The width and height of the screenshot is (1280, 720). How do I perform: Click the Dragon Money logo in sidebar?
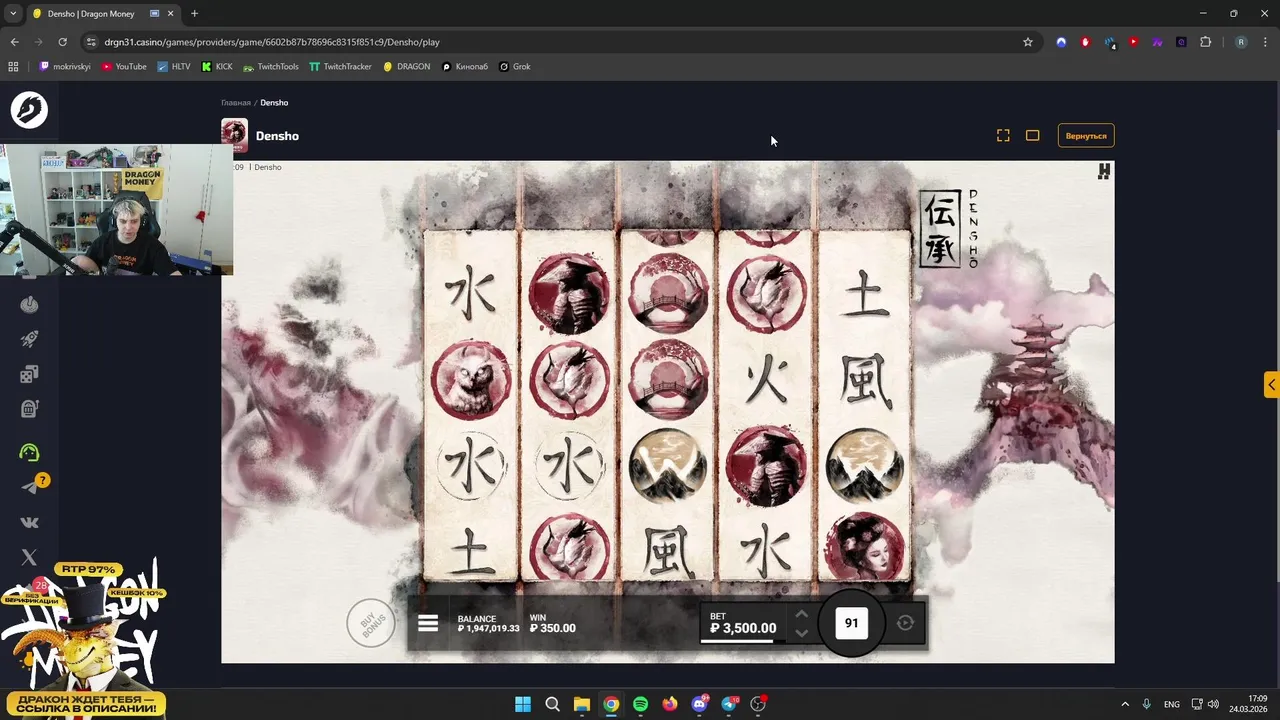[x=29, y=110]
